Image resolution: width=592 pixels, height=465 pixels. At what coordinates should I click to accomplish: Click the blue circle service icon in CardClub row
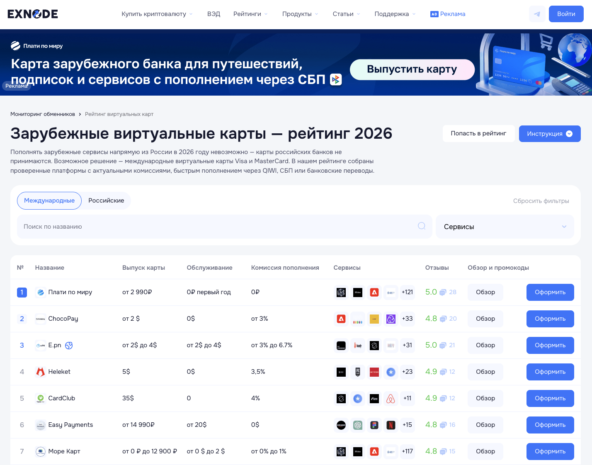tap(358, 399)
